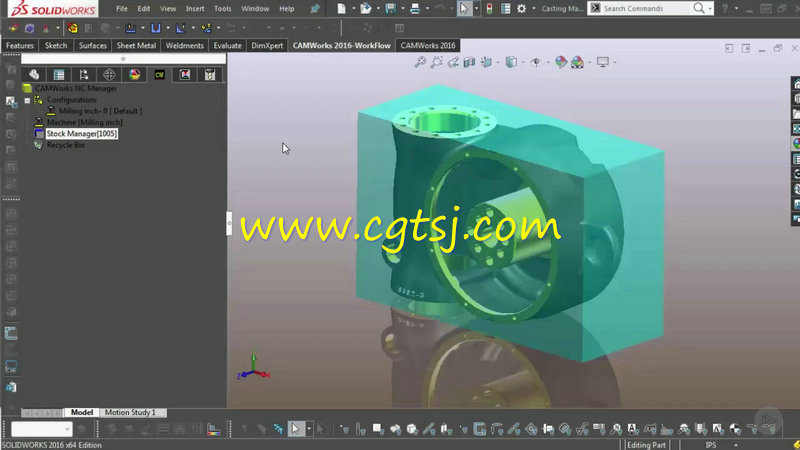Click View Settings monitor icon
This screenshot has width=800, height=450.
(x=603, y=62)
